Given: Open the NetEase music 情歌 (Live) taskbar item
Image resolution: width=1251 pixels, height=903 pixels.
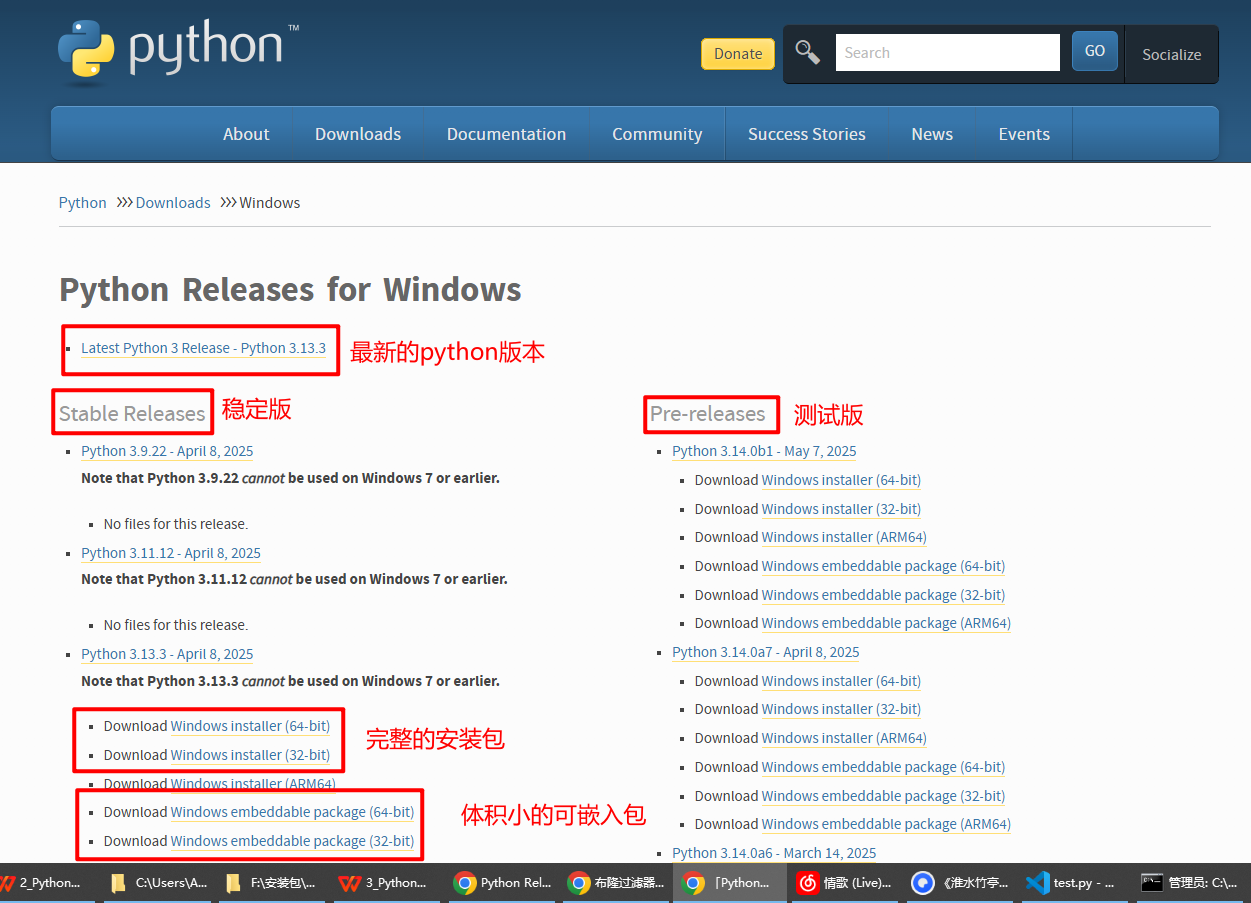Looking at the screenshot, I should [843, 883].
